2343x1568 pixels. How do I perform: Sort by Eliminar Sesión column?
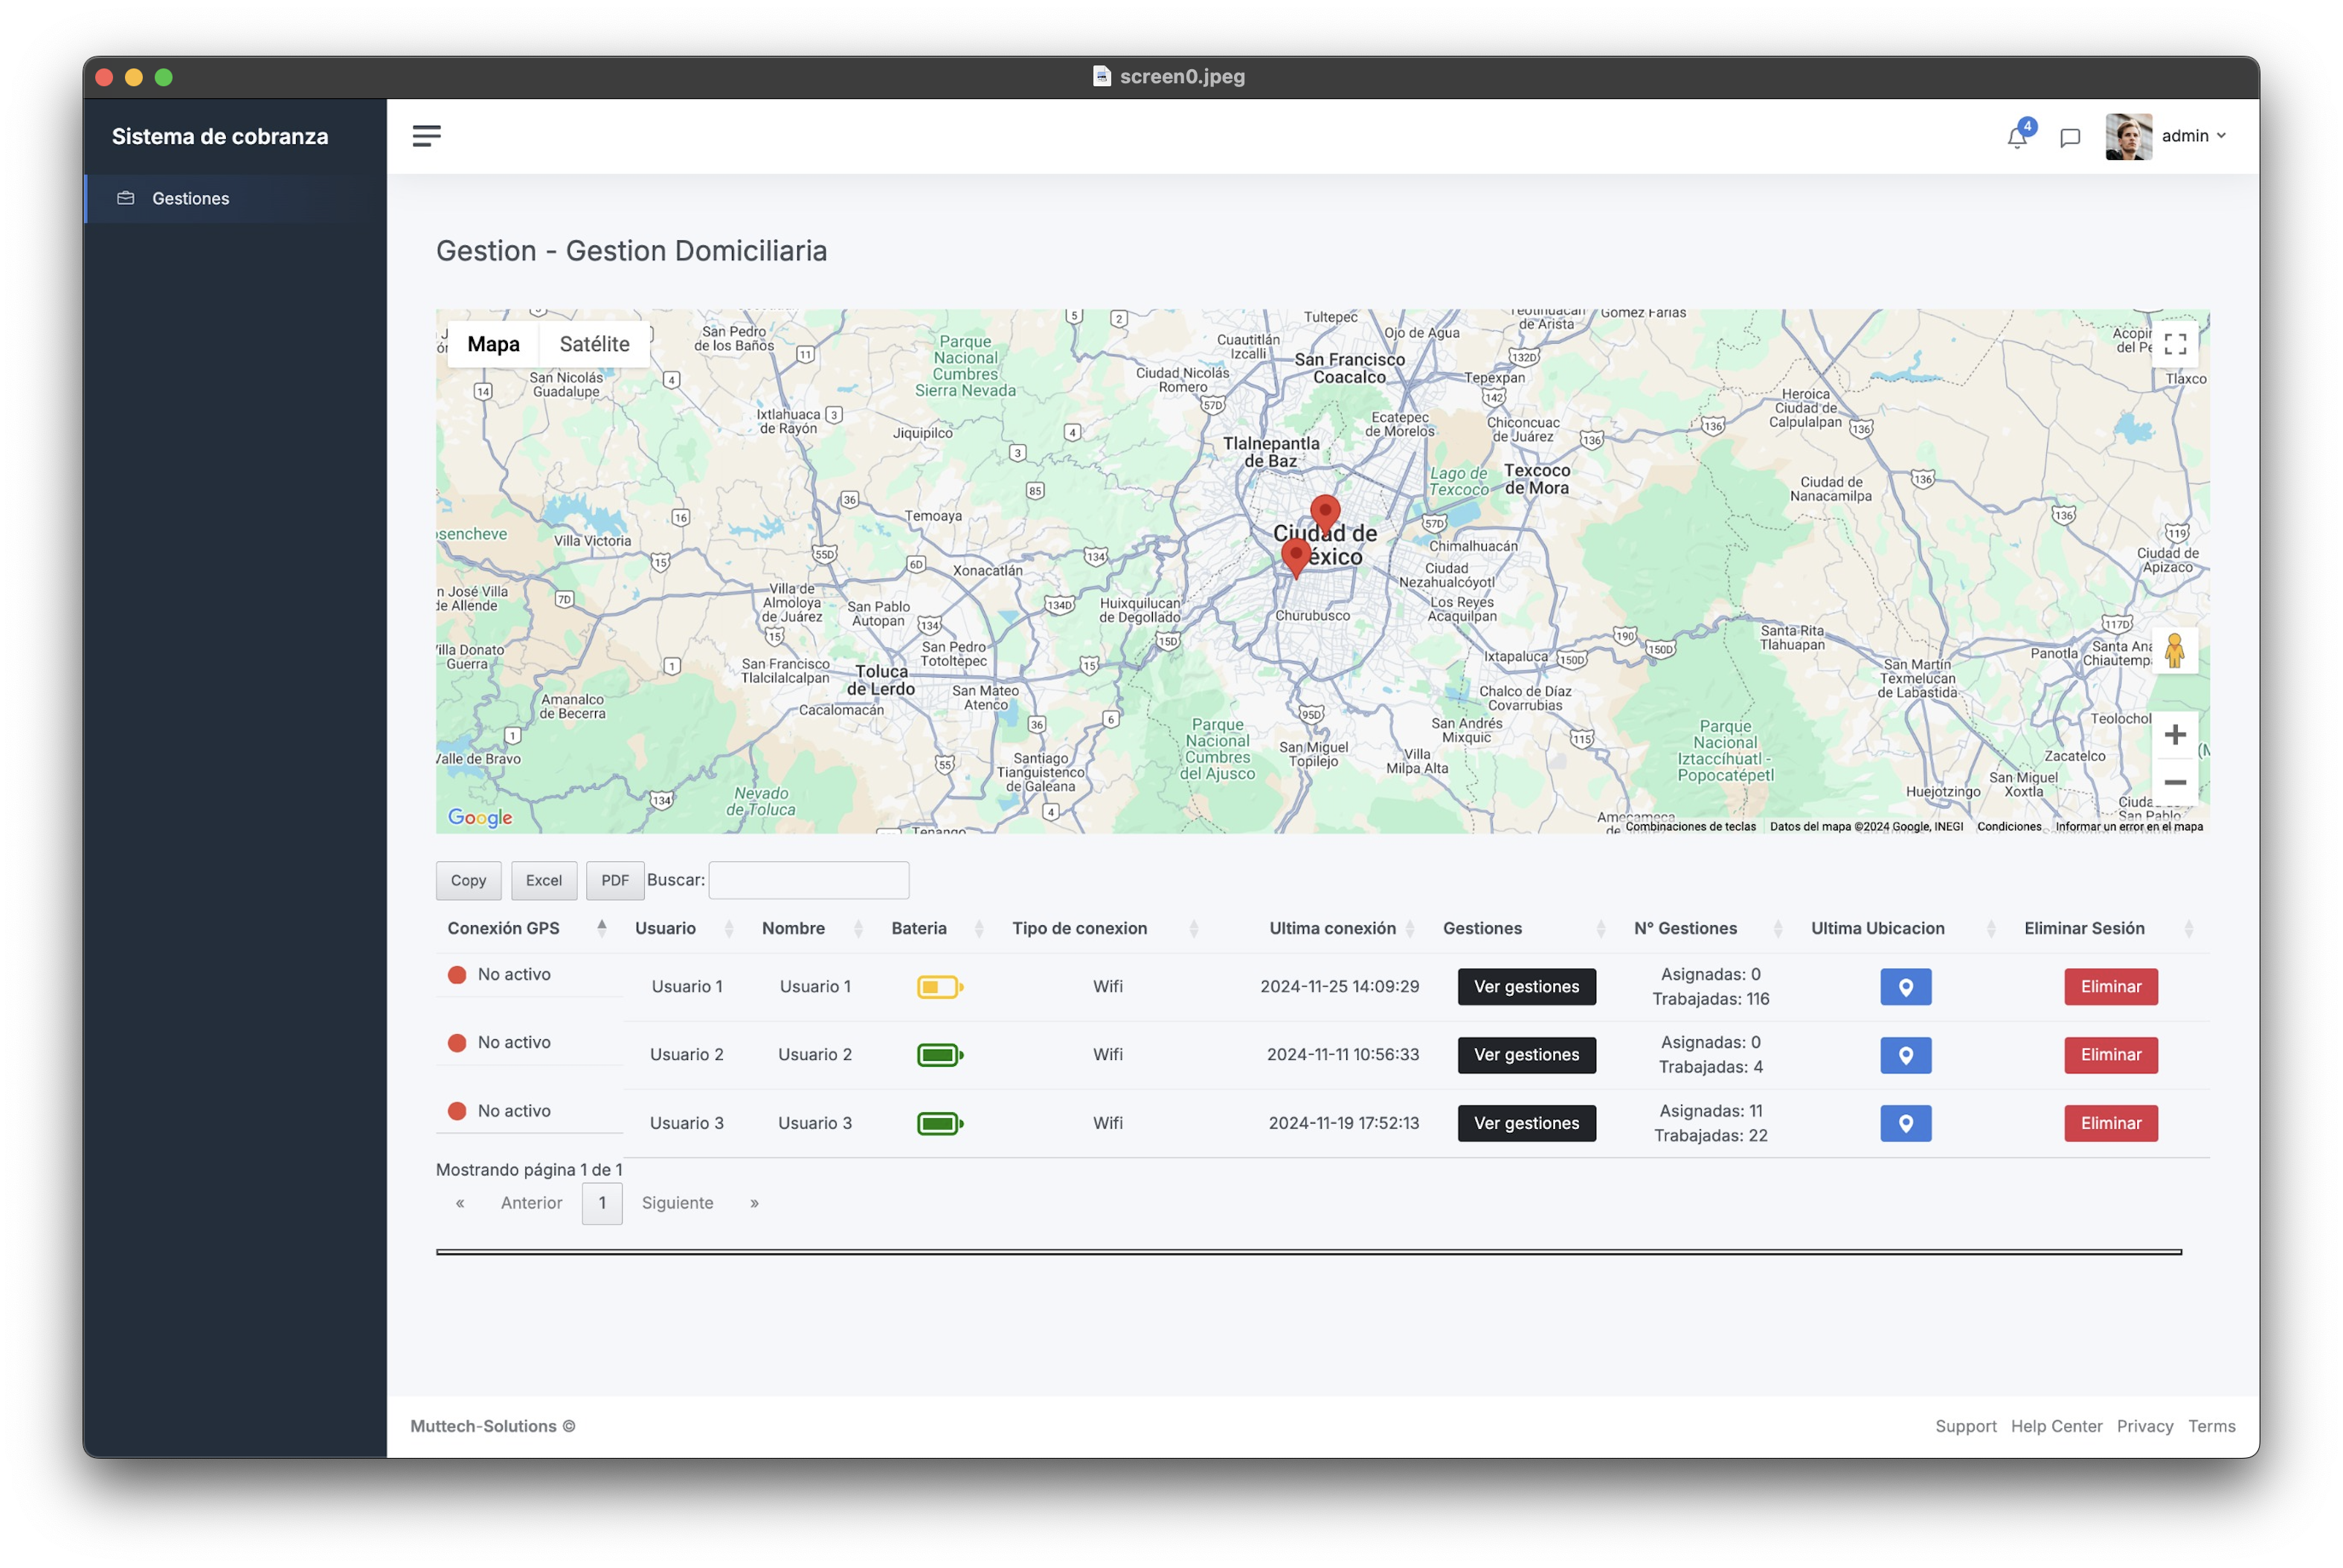pyautogui.click(x=2110, y=928)
